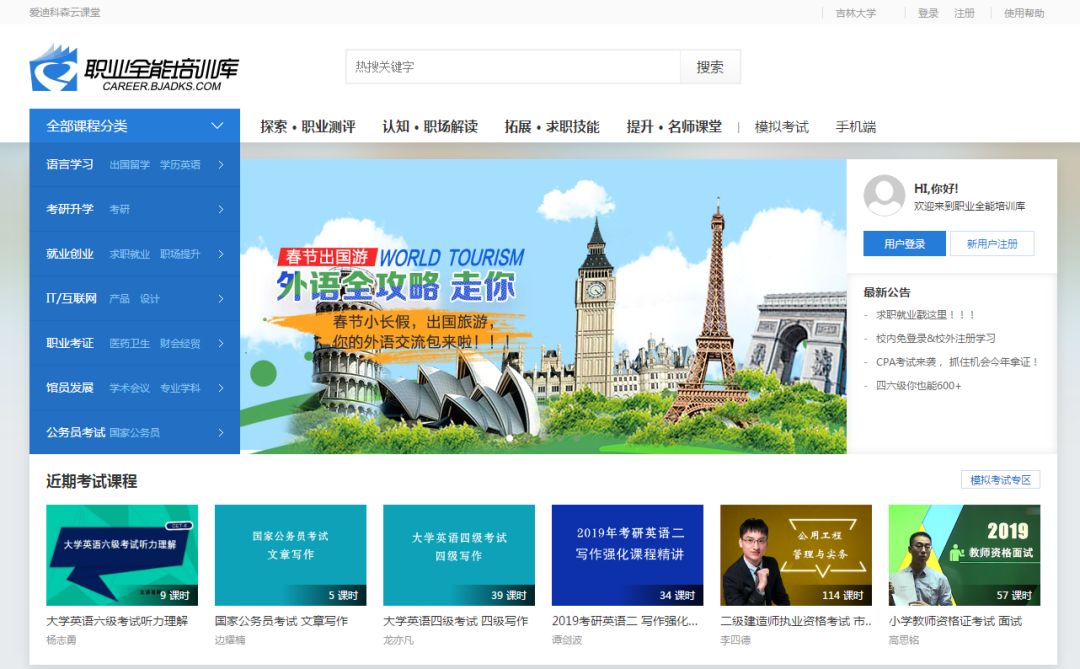Open the 2019年考研英语二 写作强化 course thumbnail
The height and width of the screenshot is (669, 1080).
point(627,555)
